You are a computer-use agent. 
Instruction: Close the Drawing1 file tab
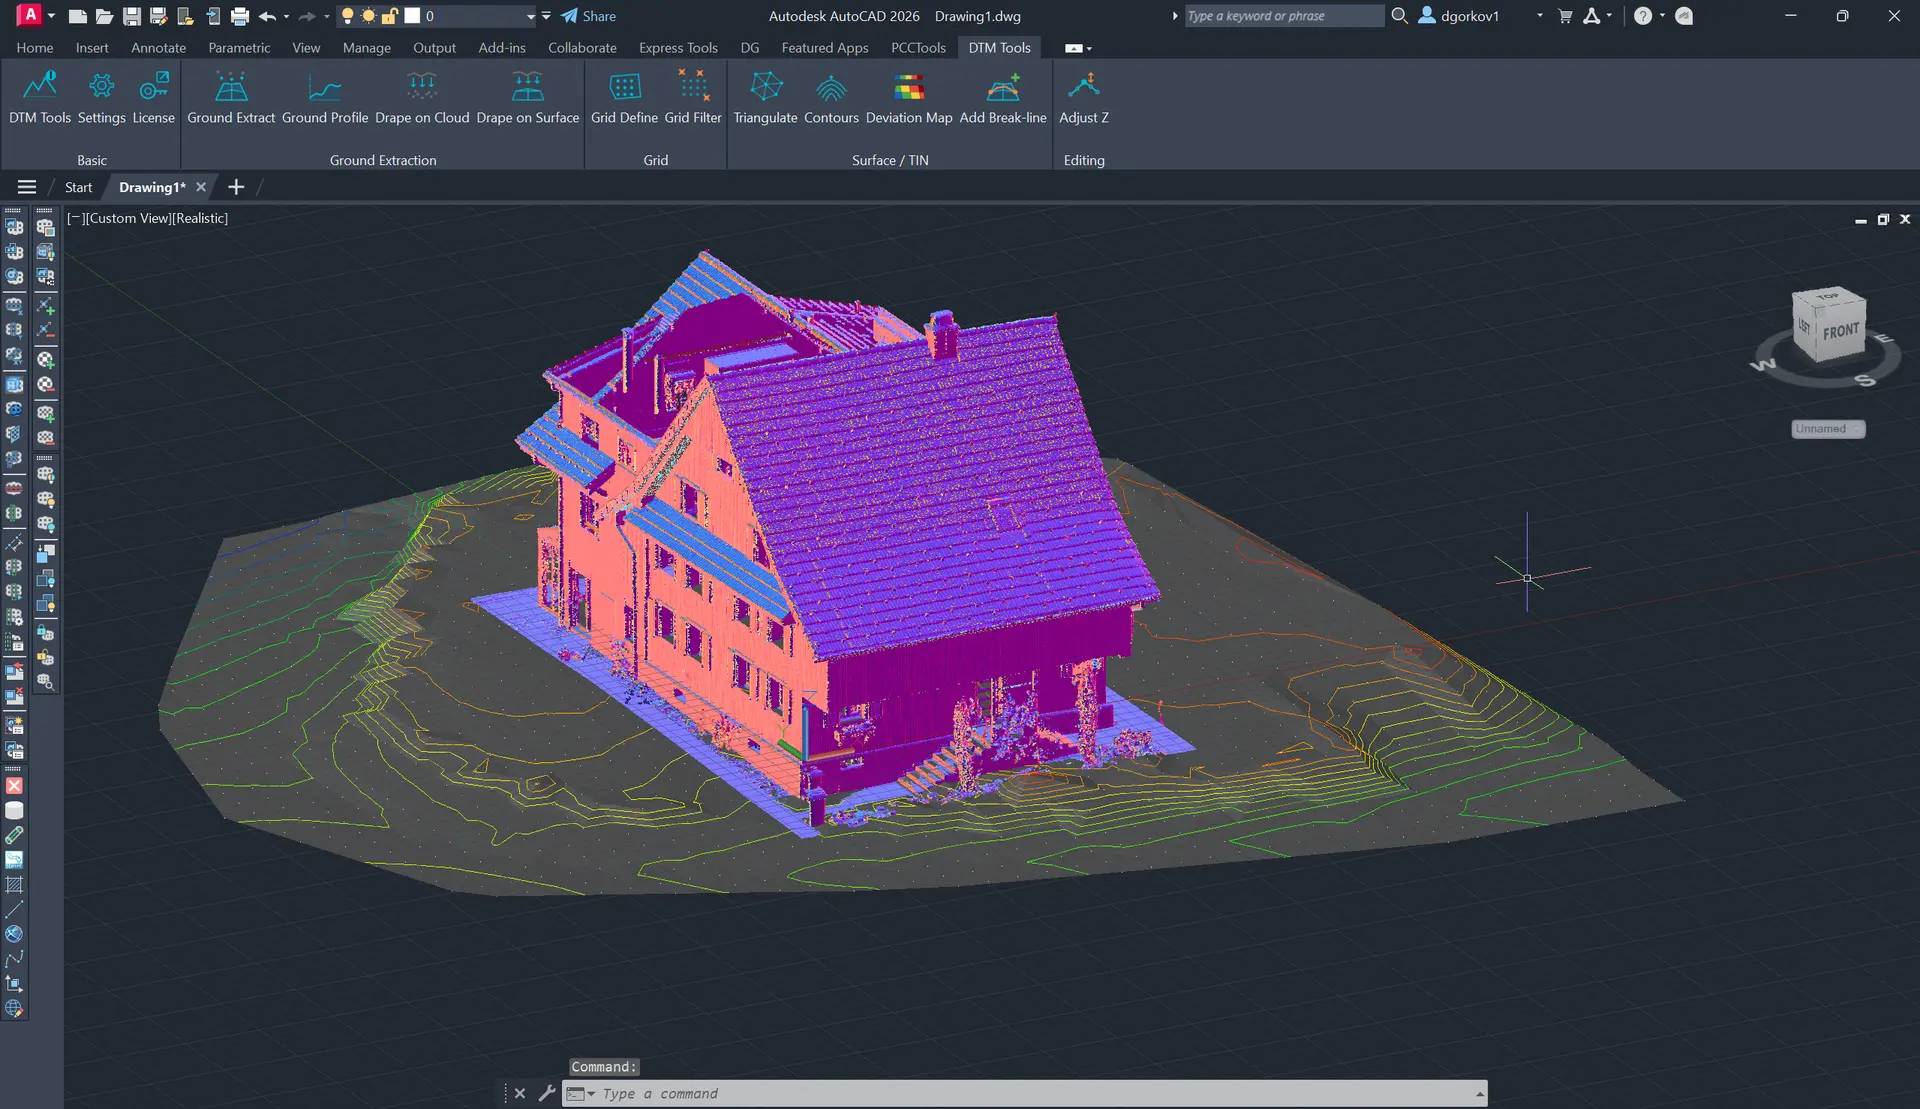[x=201, y=187]
